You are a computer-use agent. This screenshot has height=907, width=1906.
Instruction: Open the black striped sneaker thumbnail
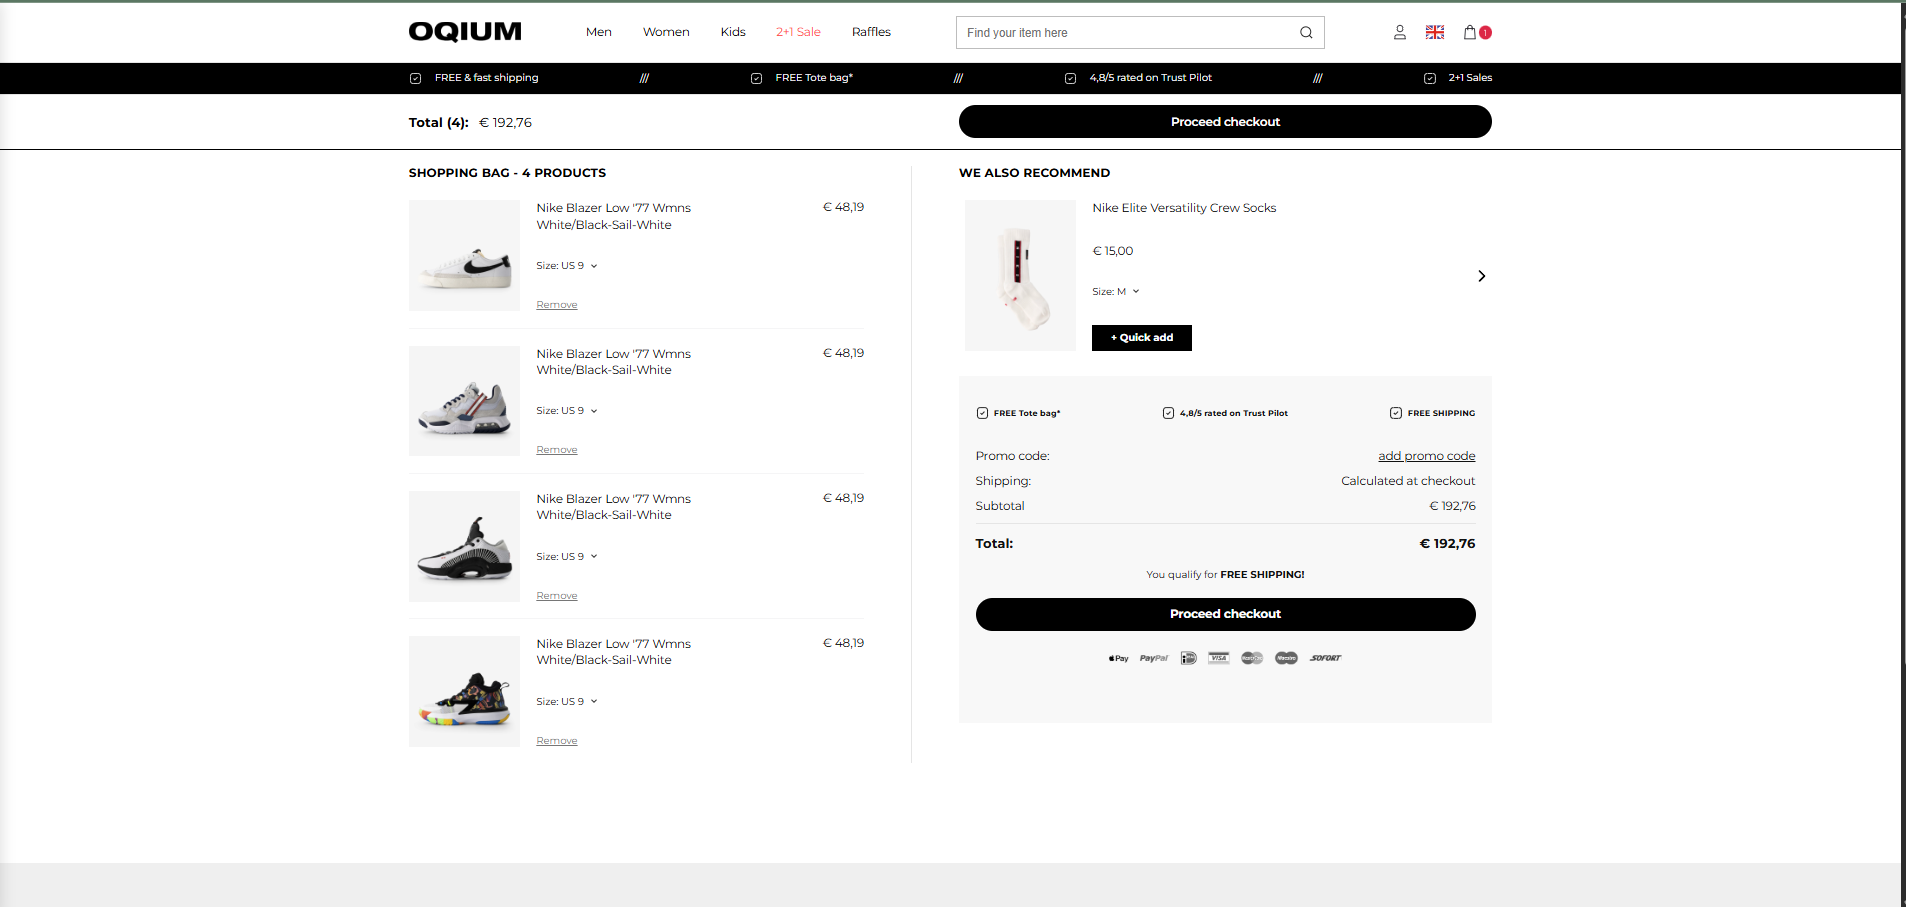click(x=464, y=546)
